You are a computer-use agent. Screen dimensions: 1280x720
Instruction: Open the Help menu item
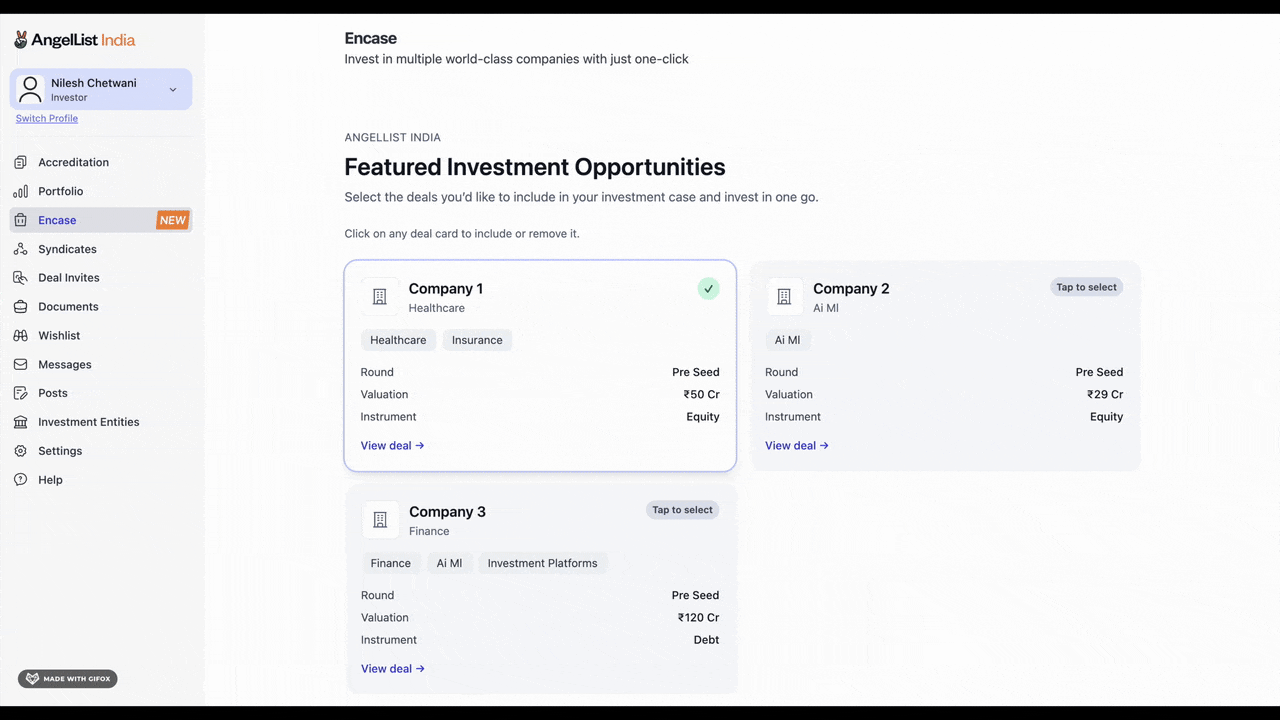pos(50,480)
